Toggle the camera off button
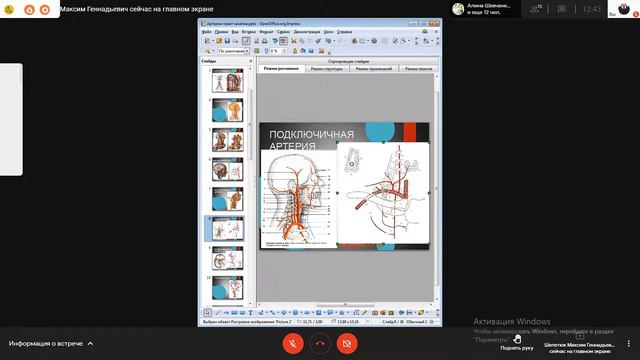640x360 pixels. coord(347,343)
